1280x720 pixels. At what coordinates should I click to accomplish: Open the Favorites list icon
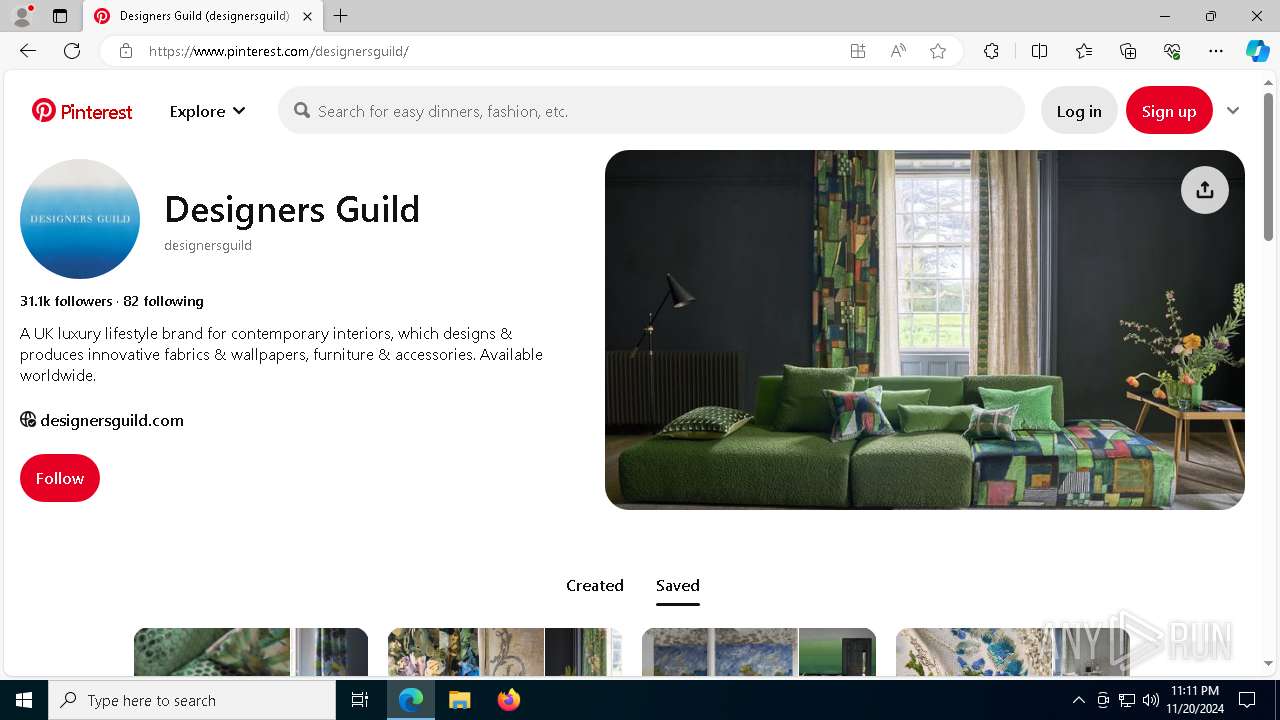click(1084, 51)
